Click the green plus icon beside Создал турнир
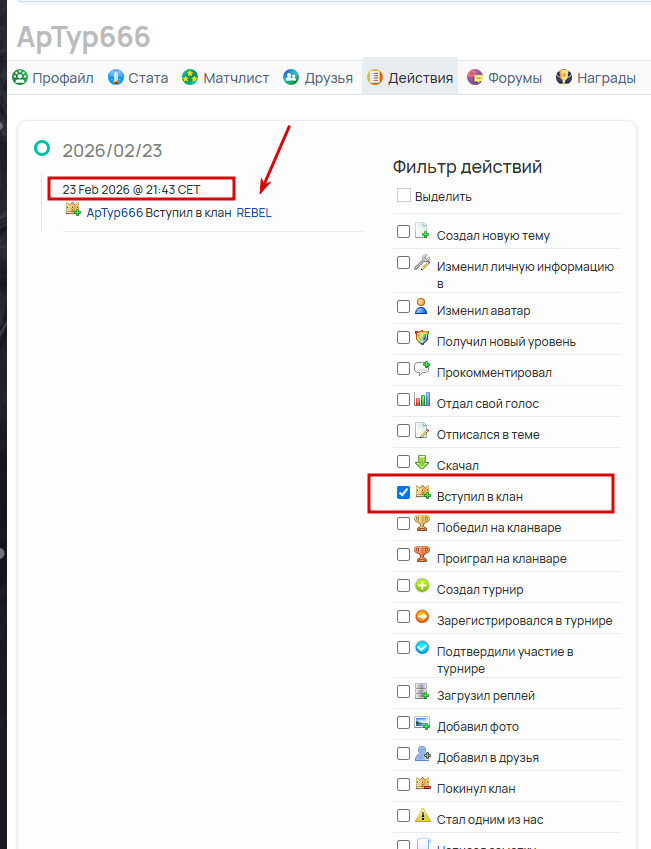The height and width of the screenshot is (849, 651). click(421, 586)
